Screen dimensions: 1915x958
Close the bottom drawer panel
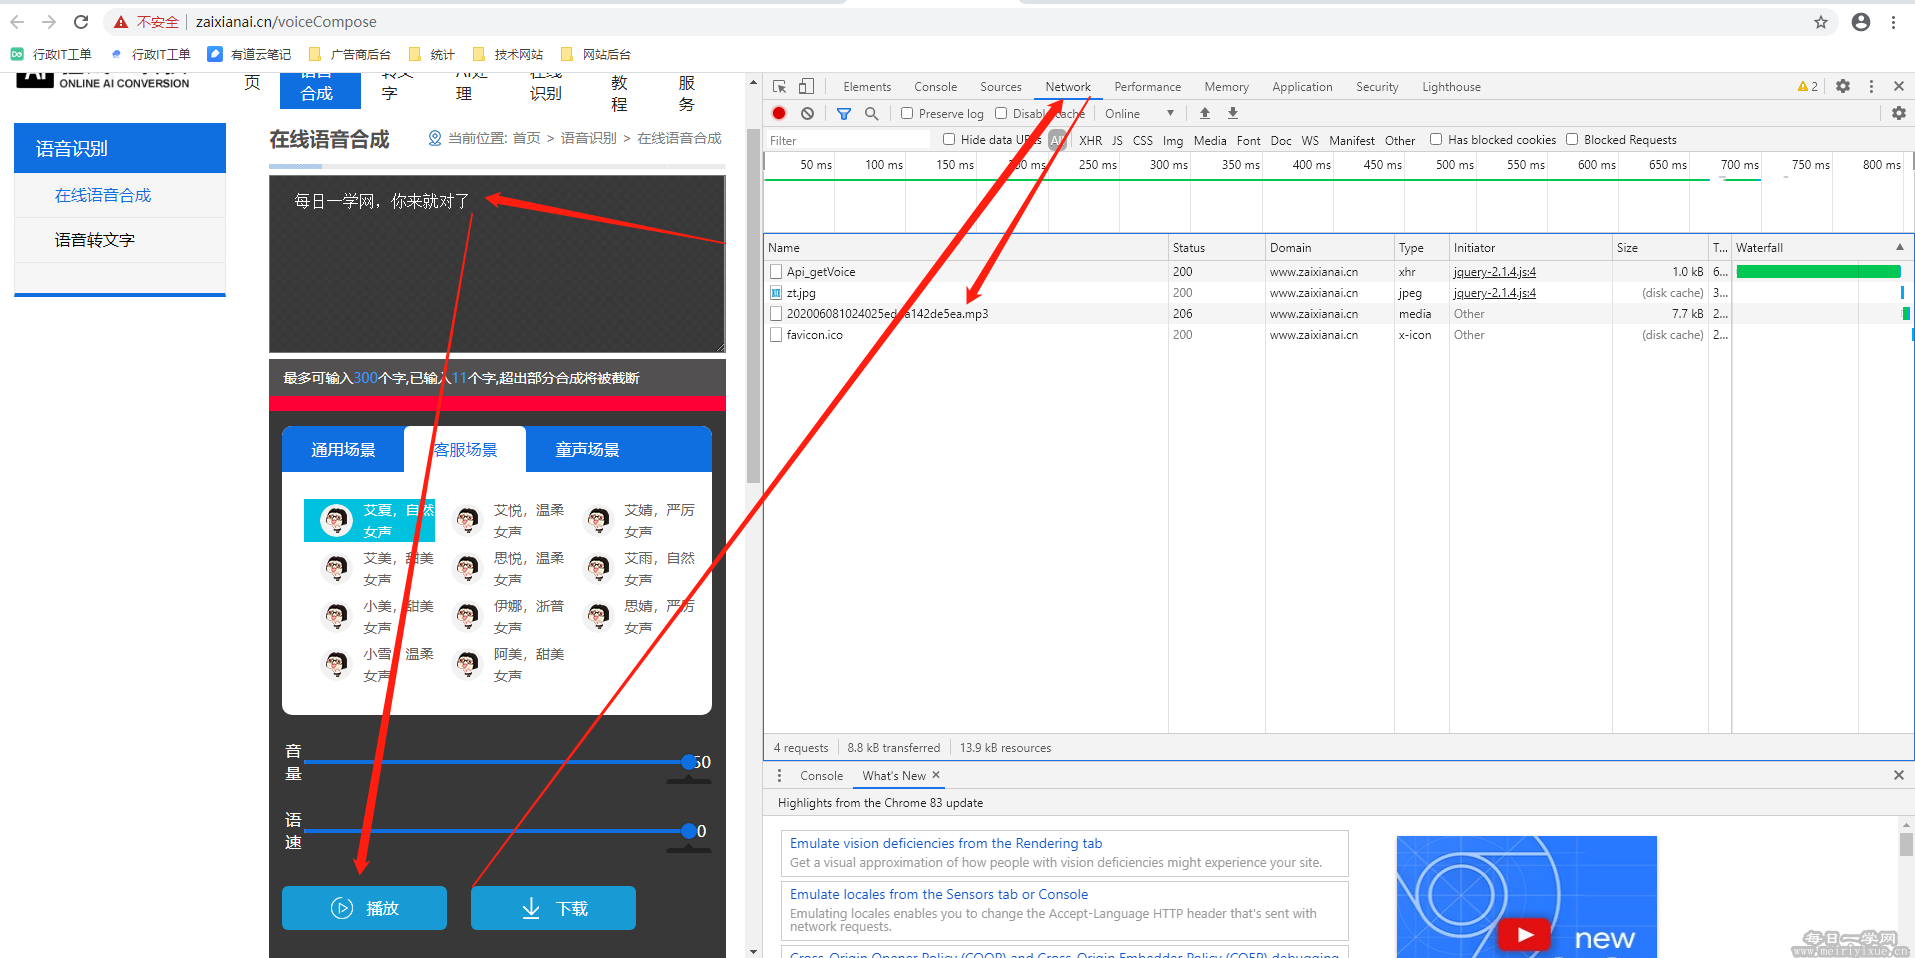(1899, 775)
